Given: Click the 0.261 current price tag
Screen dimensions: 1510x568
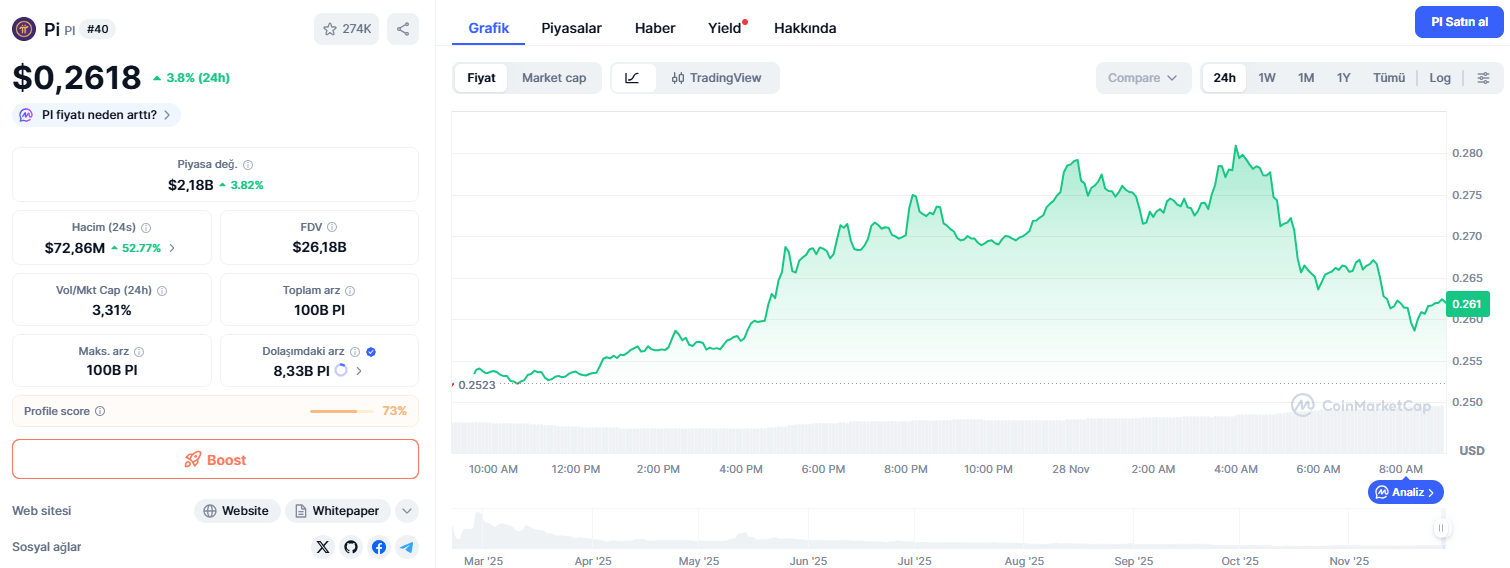Looking at the screenshot, I should (x=1468, y=302).
